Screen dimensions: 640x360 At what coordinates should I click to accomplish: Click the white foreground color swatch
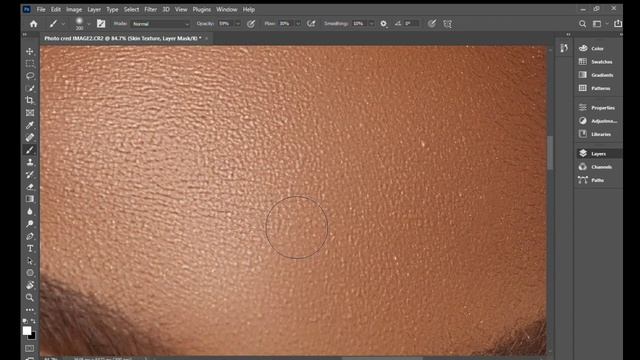27,330
